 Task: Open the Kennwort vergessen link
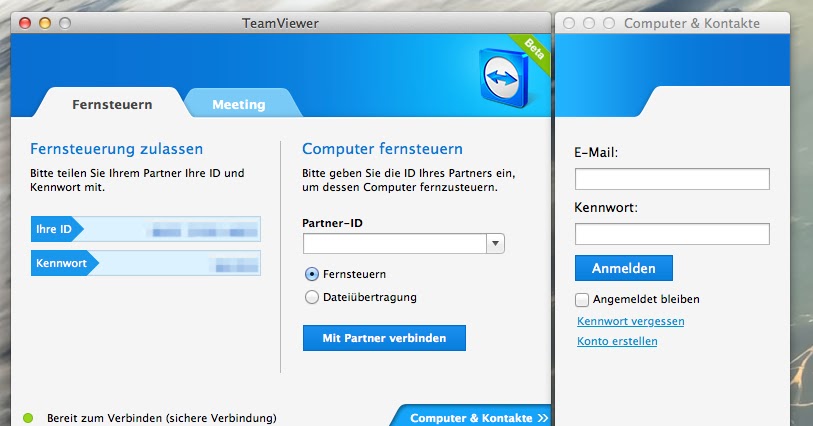click(630, 321)
